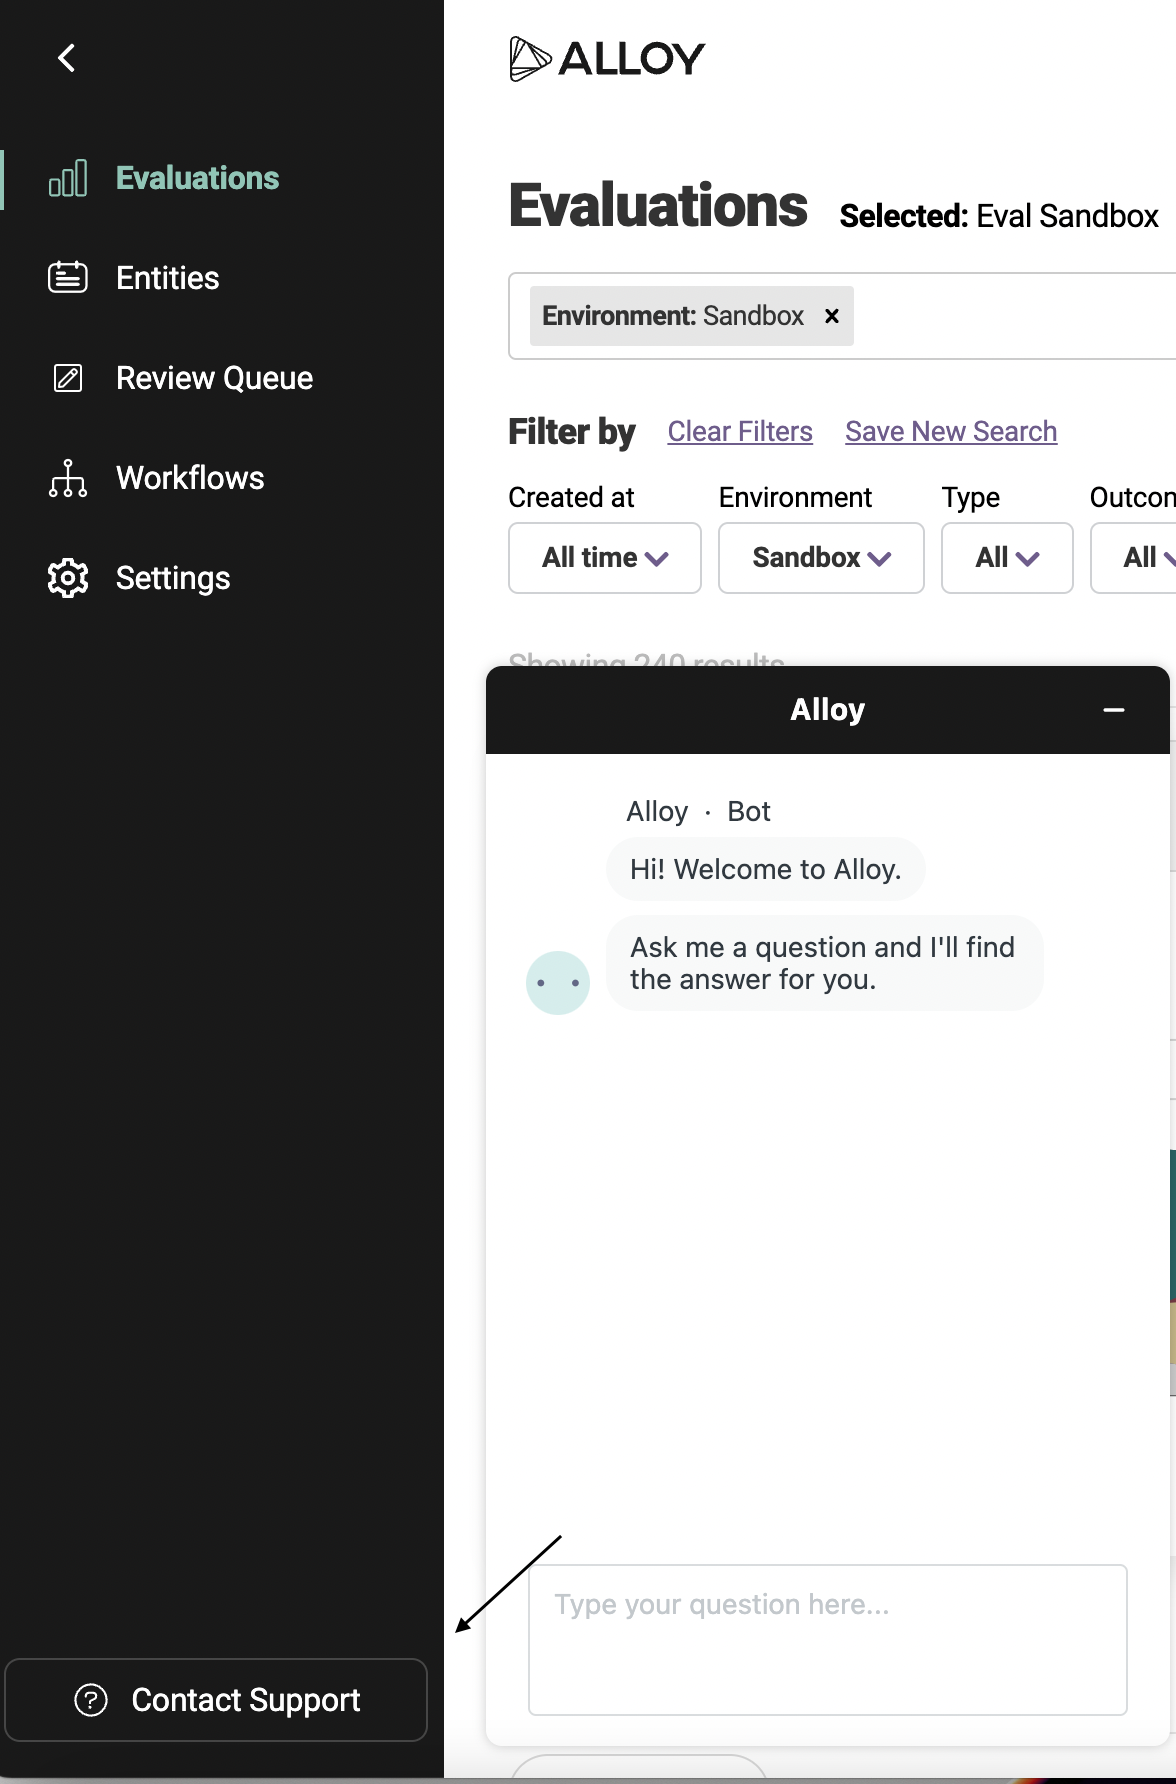Open the Environment Sandbox dropdown
This screenshot has width=1176, height=1784.
[x=821, y=558]
